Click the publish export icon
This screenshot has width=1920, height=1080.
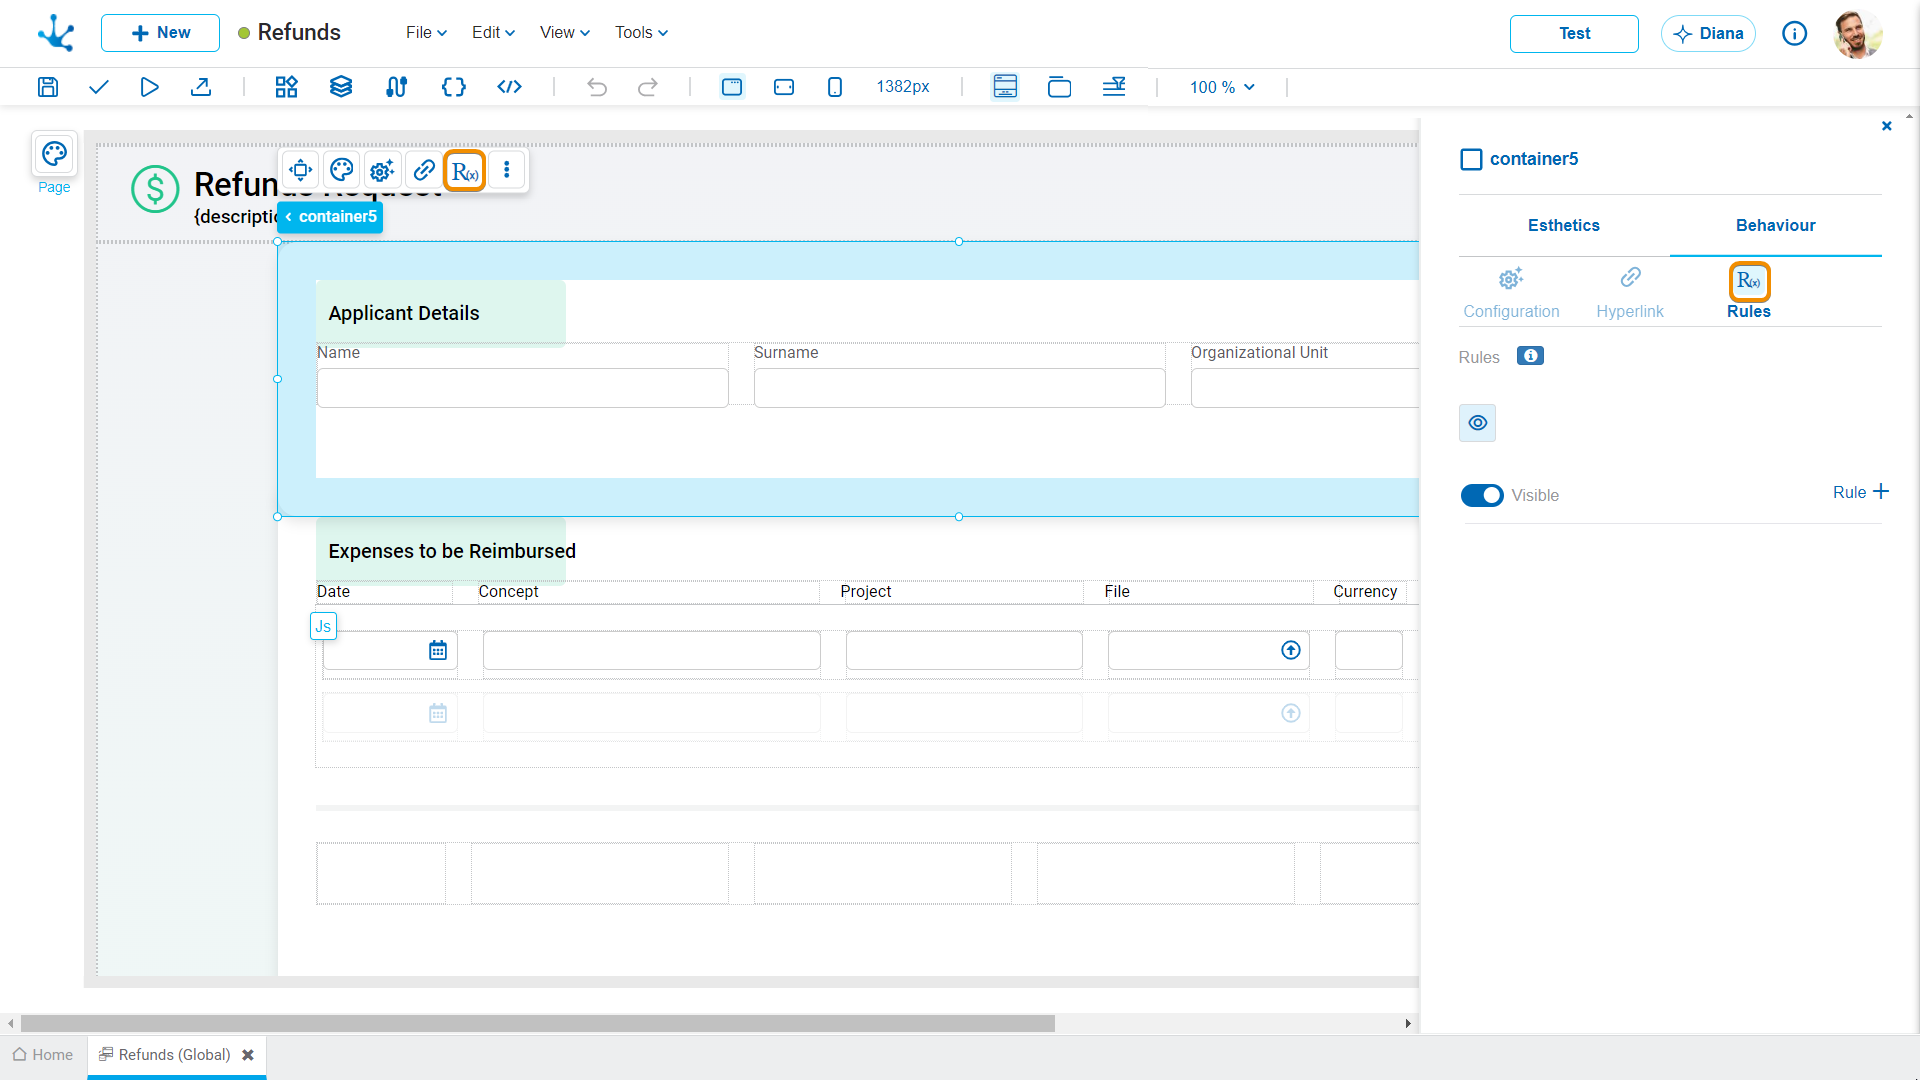[x=201, y=87]
